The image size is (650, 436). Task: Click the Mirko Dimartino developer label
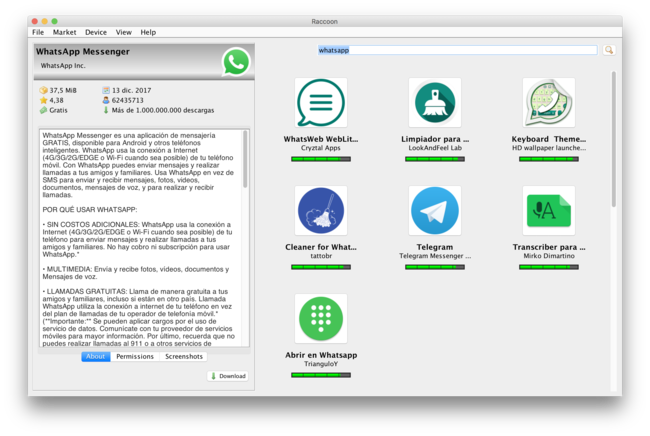pyautogui.click(x=549, y=256)
